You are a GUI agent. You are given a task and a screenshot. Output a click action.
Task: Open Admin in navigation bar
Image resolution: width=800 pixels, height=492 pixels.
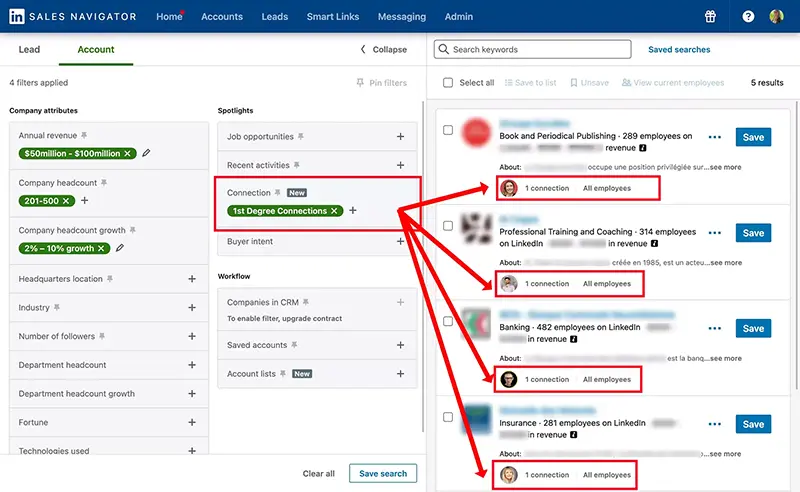(x=459, y=16)
